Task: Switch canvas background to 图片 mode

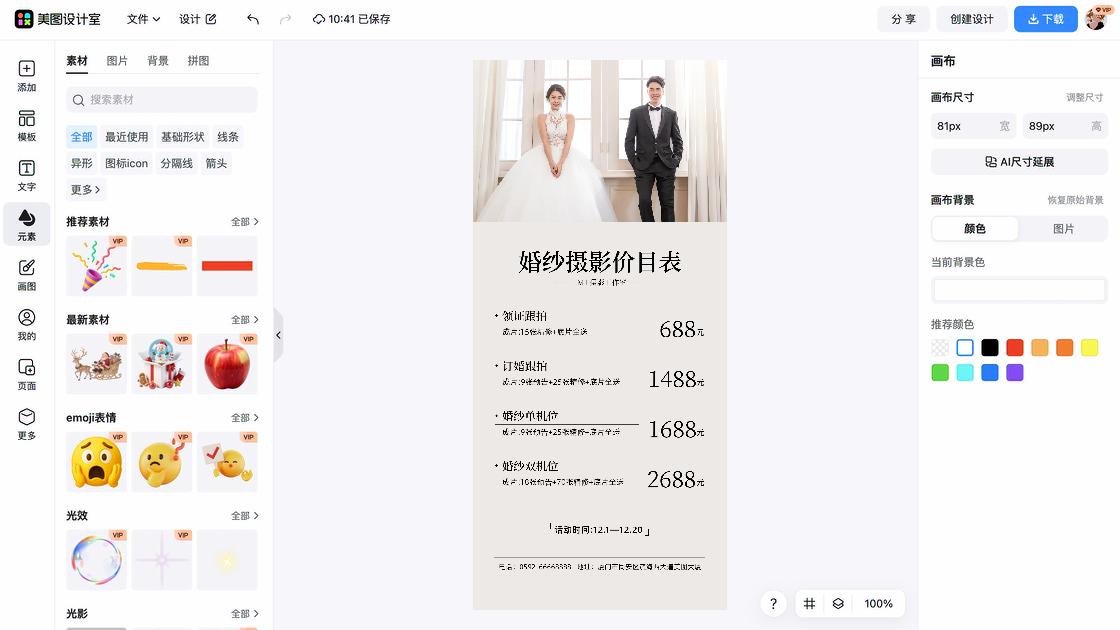Action: click(1063, 228)
